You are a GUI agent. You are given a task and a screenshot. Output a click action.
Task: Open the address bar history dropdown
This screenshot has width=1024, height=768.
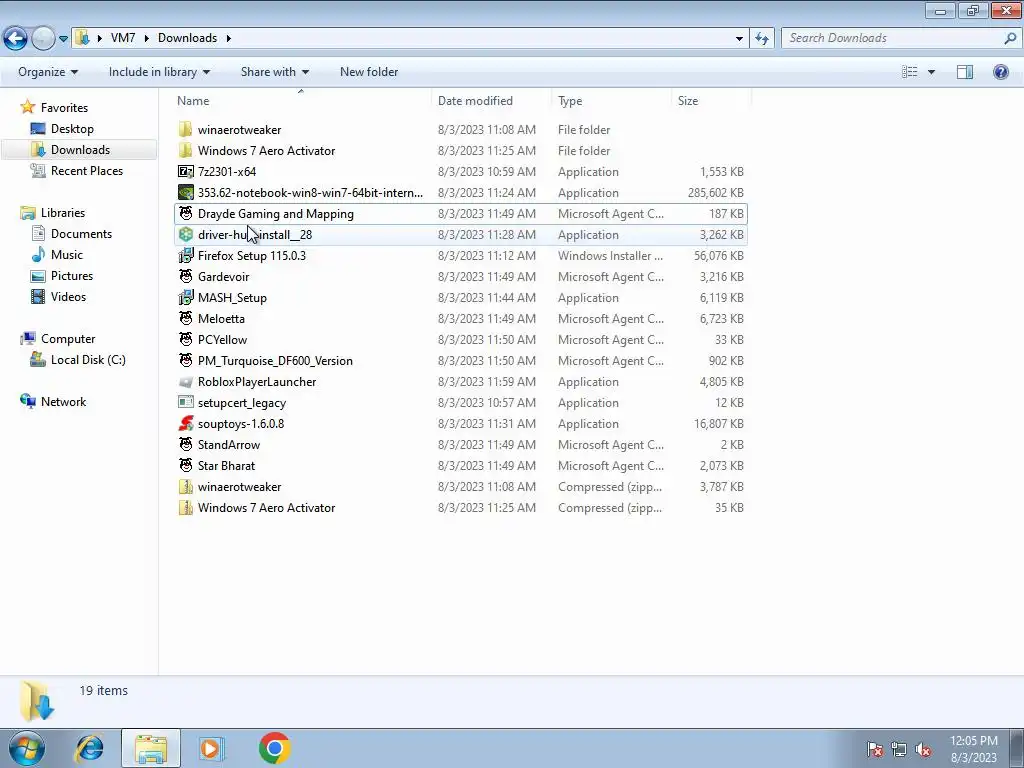(739, 39)
